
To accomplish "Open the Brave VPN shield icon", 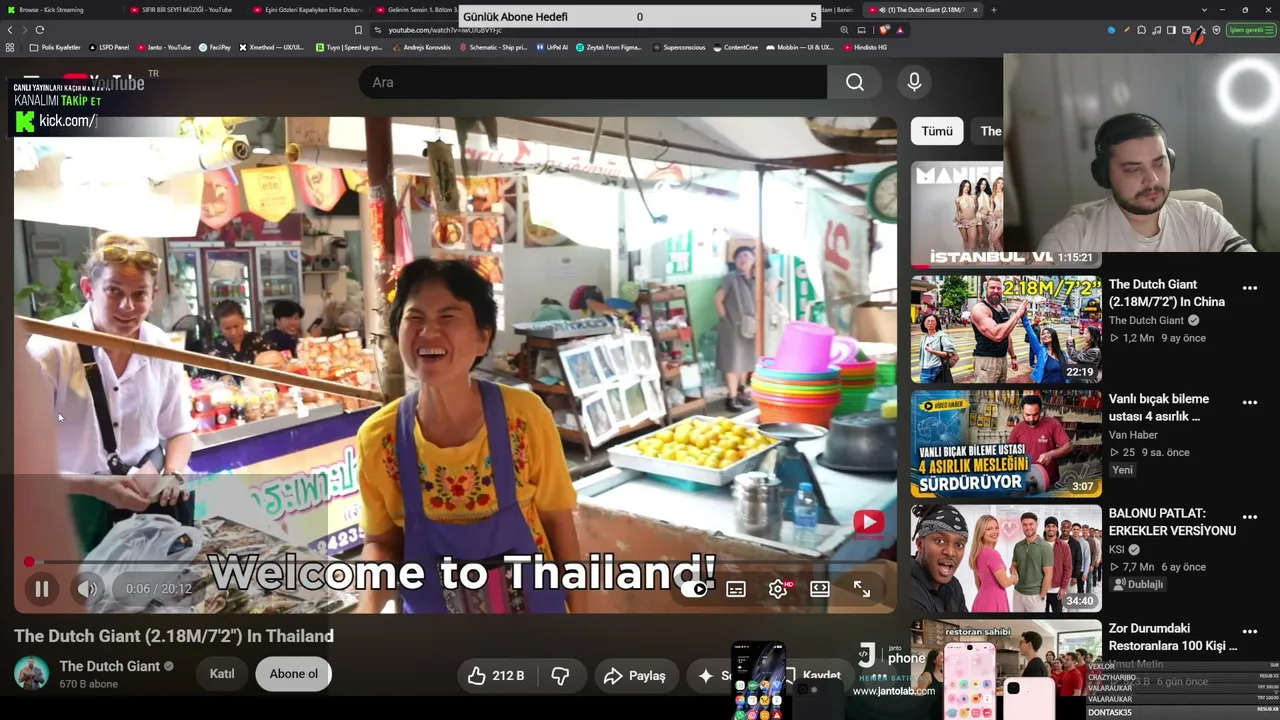I will tap(1216, 30).
